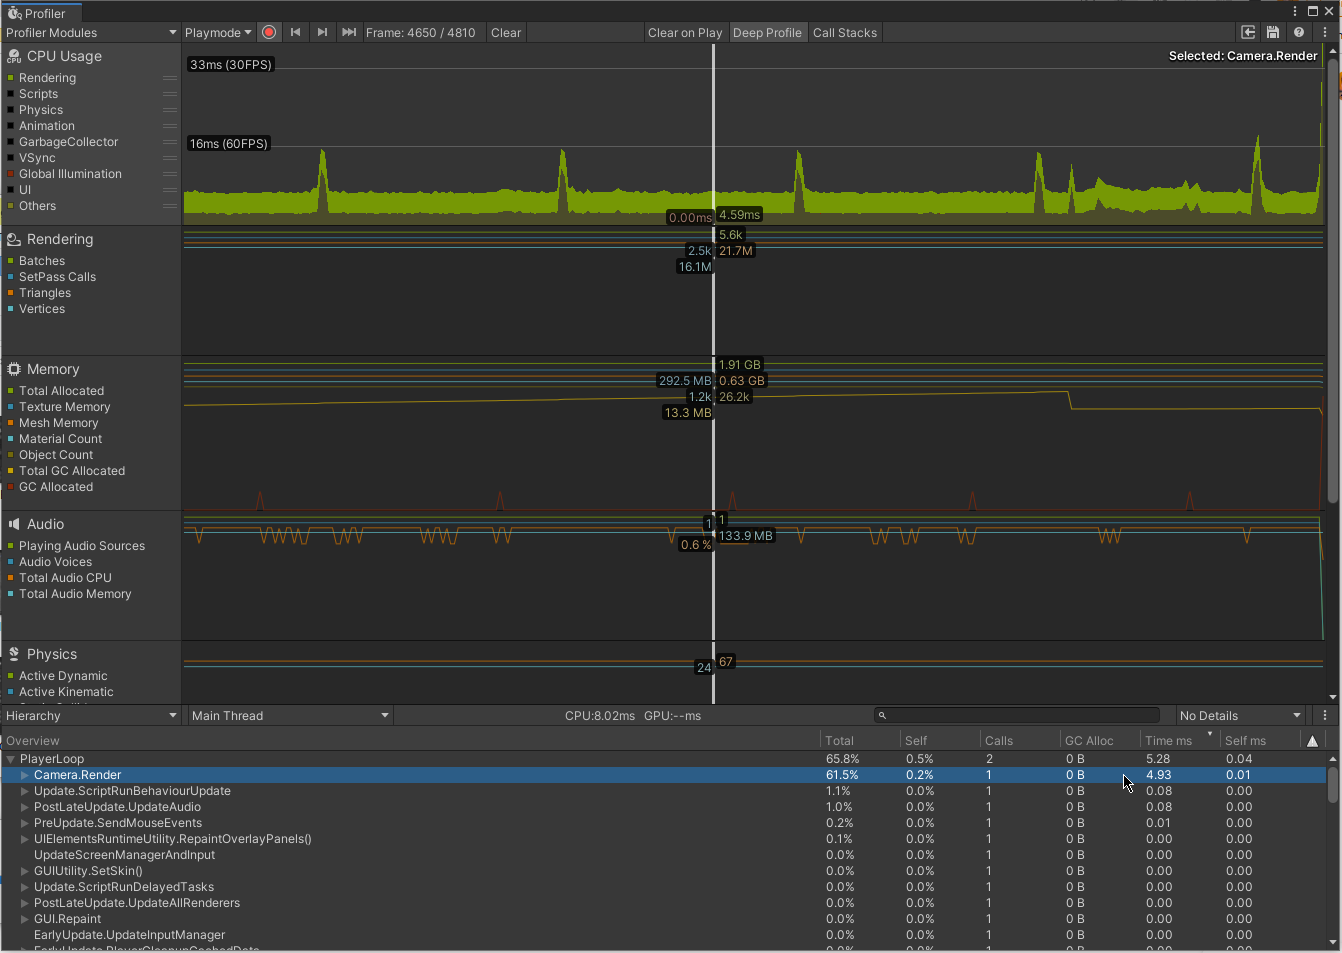Toggle the Global Illumination chart series

pos(11,174)
